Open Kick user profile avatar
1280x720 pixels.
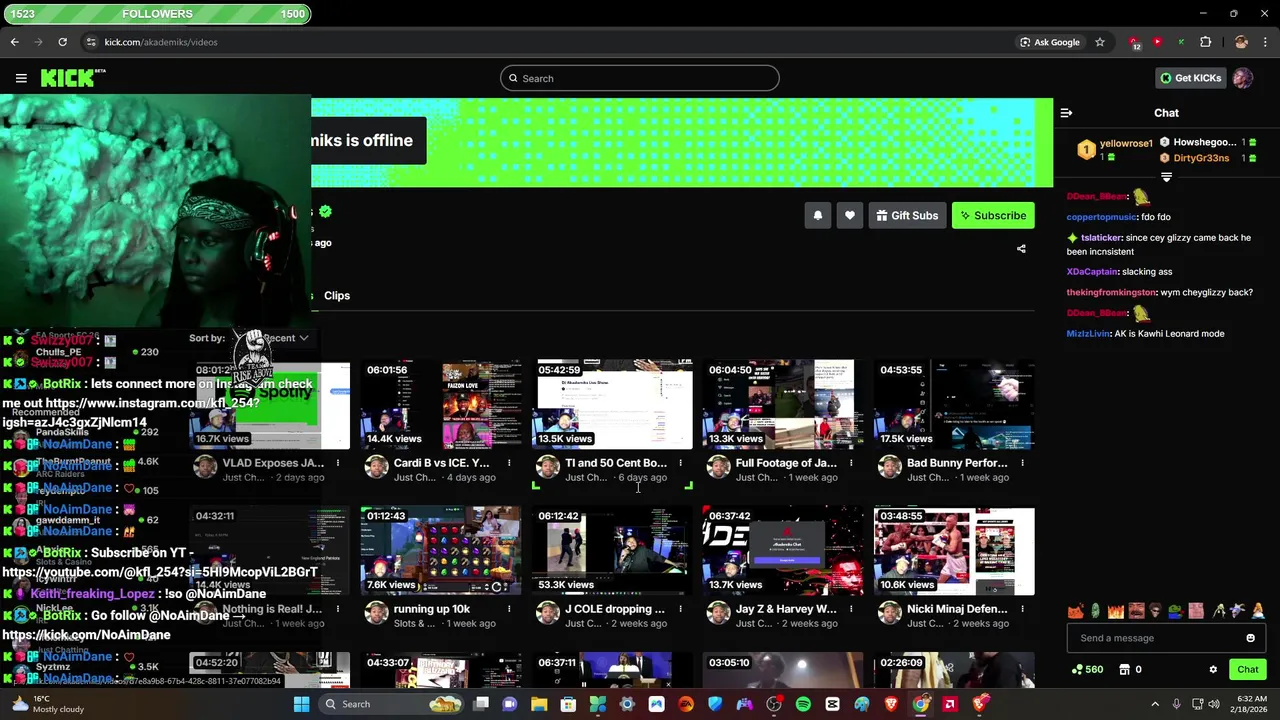[1243, 78]
